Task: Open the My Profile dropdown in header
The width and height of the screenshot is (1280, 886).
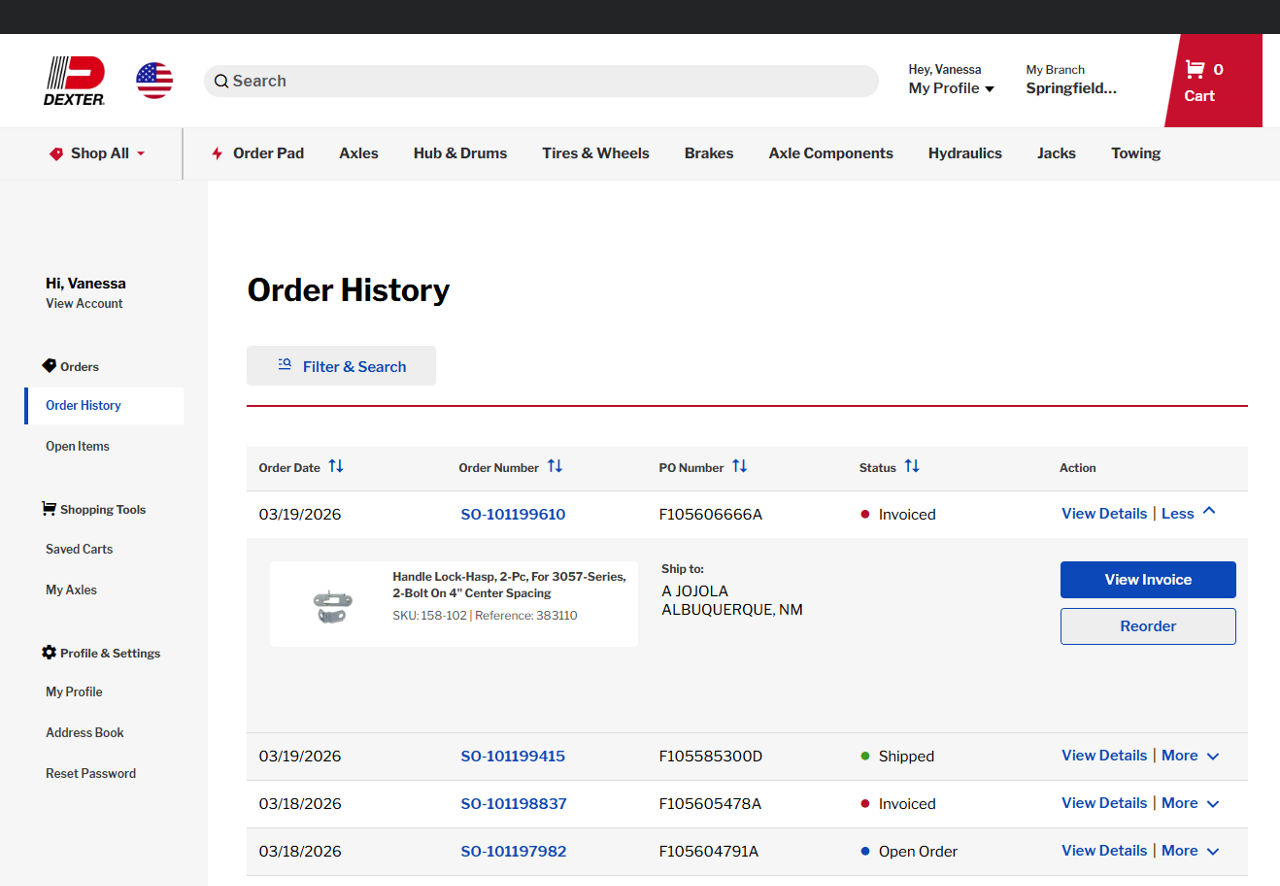Action: point(951,88)
